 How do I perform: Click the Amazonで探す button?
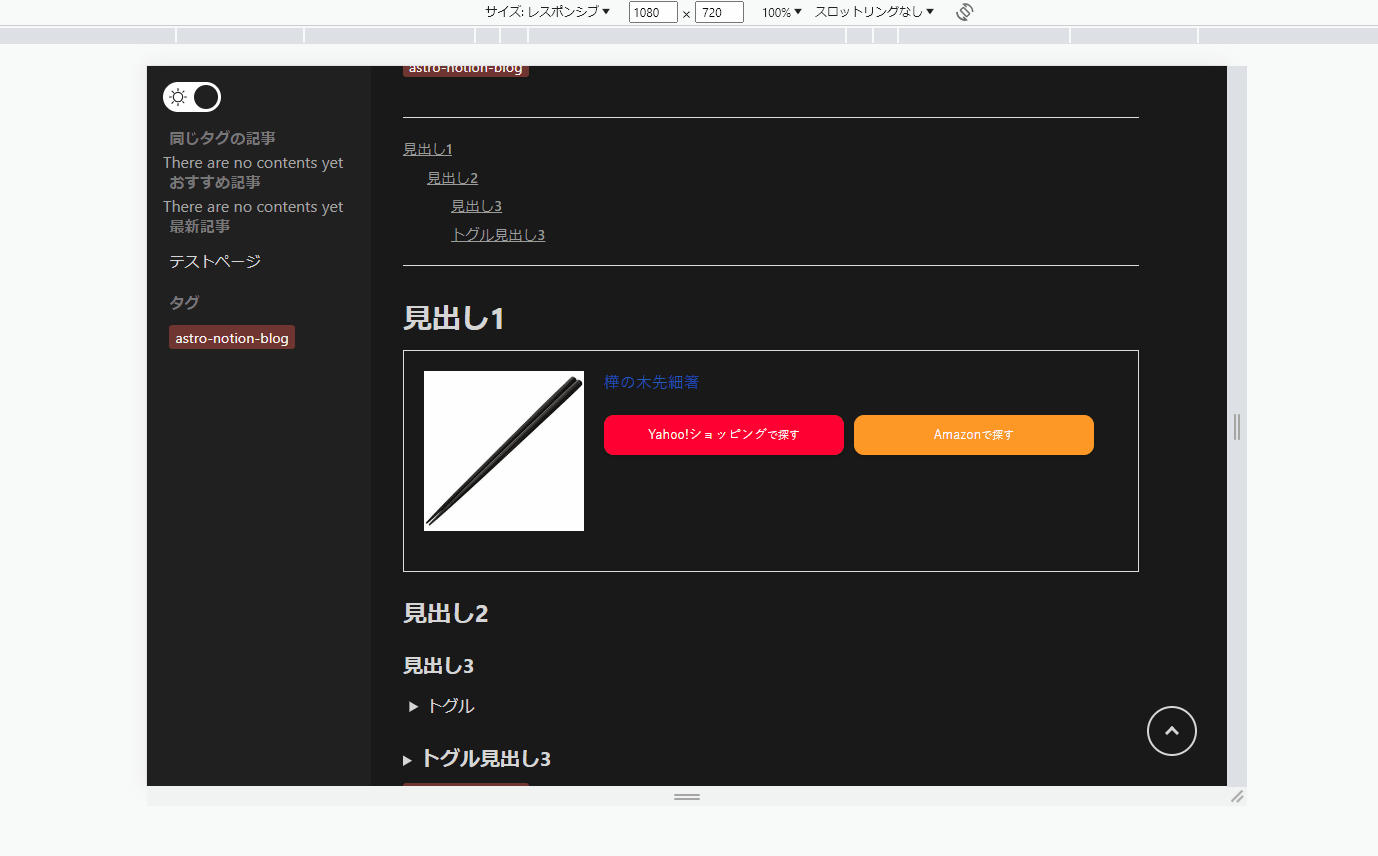973,435
